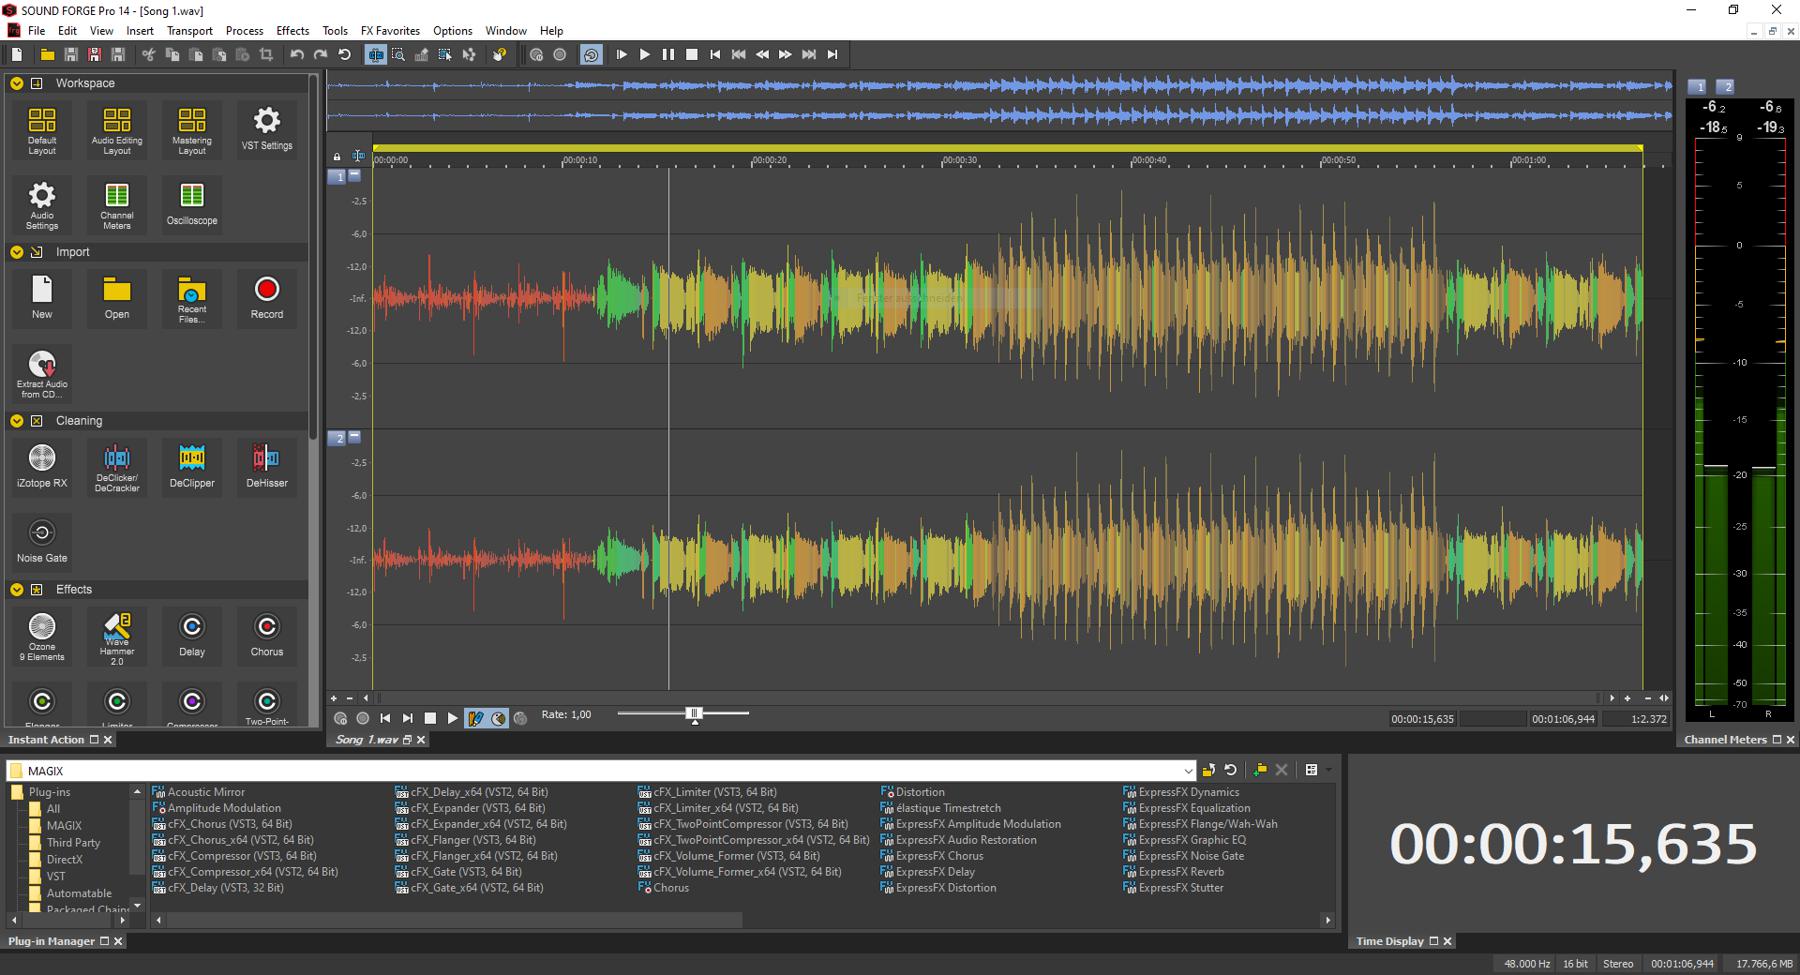Select ExpressFX Reverb plug-in
This screenshot has width=1800, height=975.
pos(1181,872)
